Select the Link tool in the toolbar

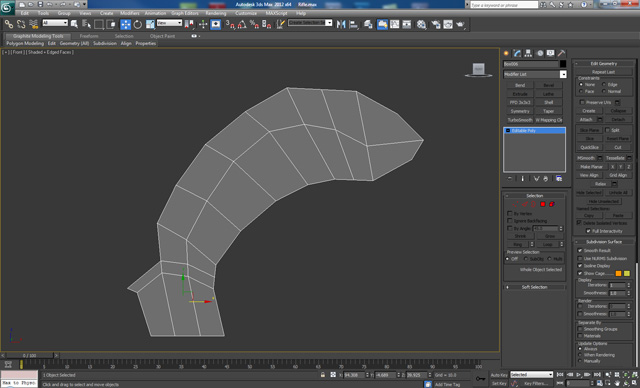[x=9, y=24]
